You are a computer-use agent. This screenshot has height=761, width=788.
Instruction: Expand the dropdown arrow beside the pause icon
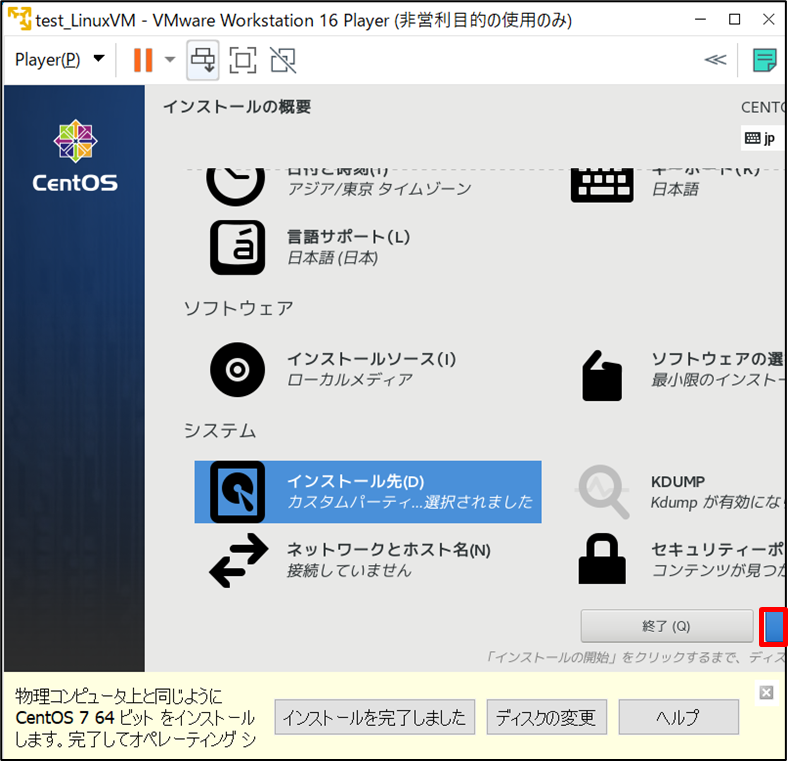coord(170,60)
